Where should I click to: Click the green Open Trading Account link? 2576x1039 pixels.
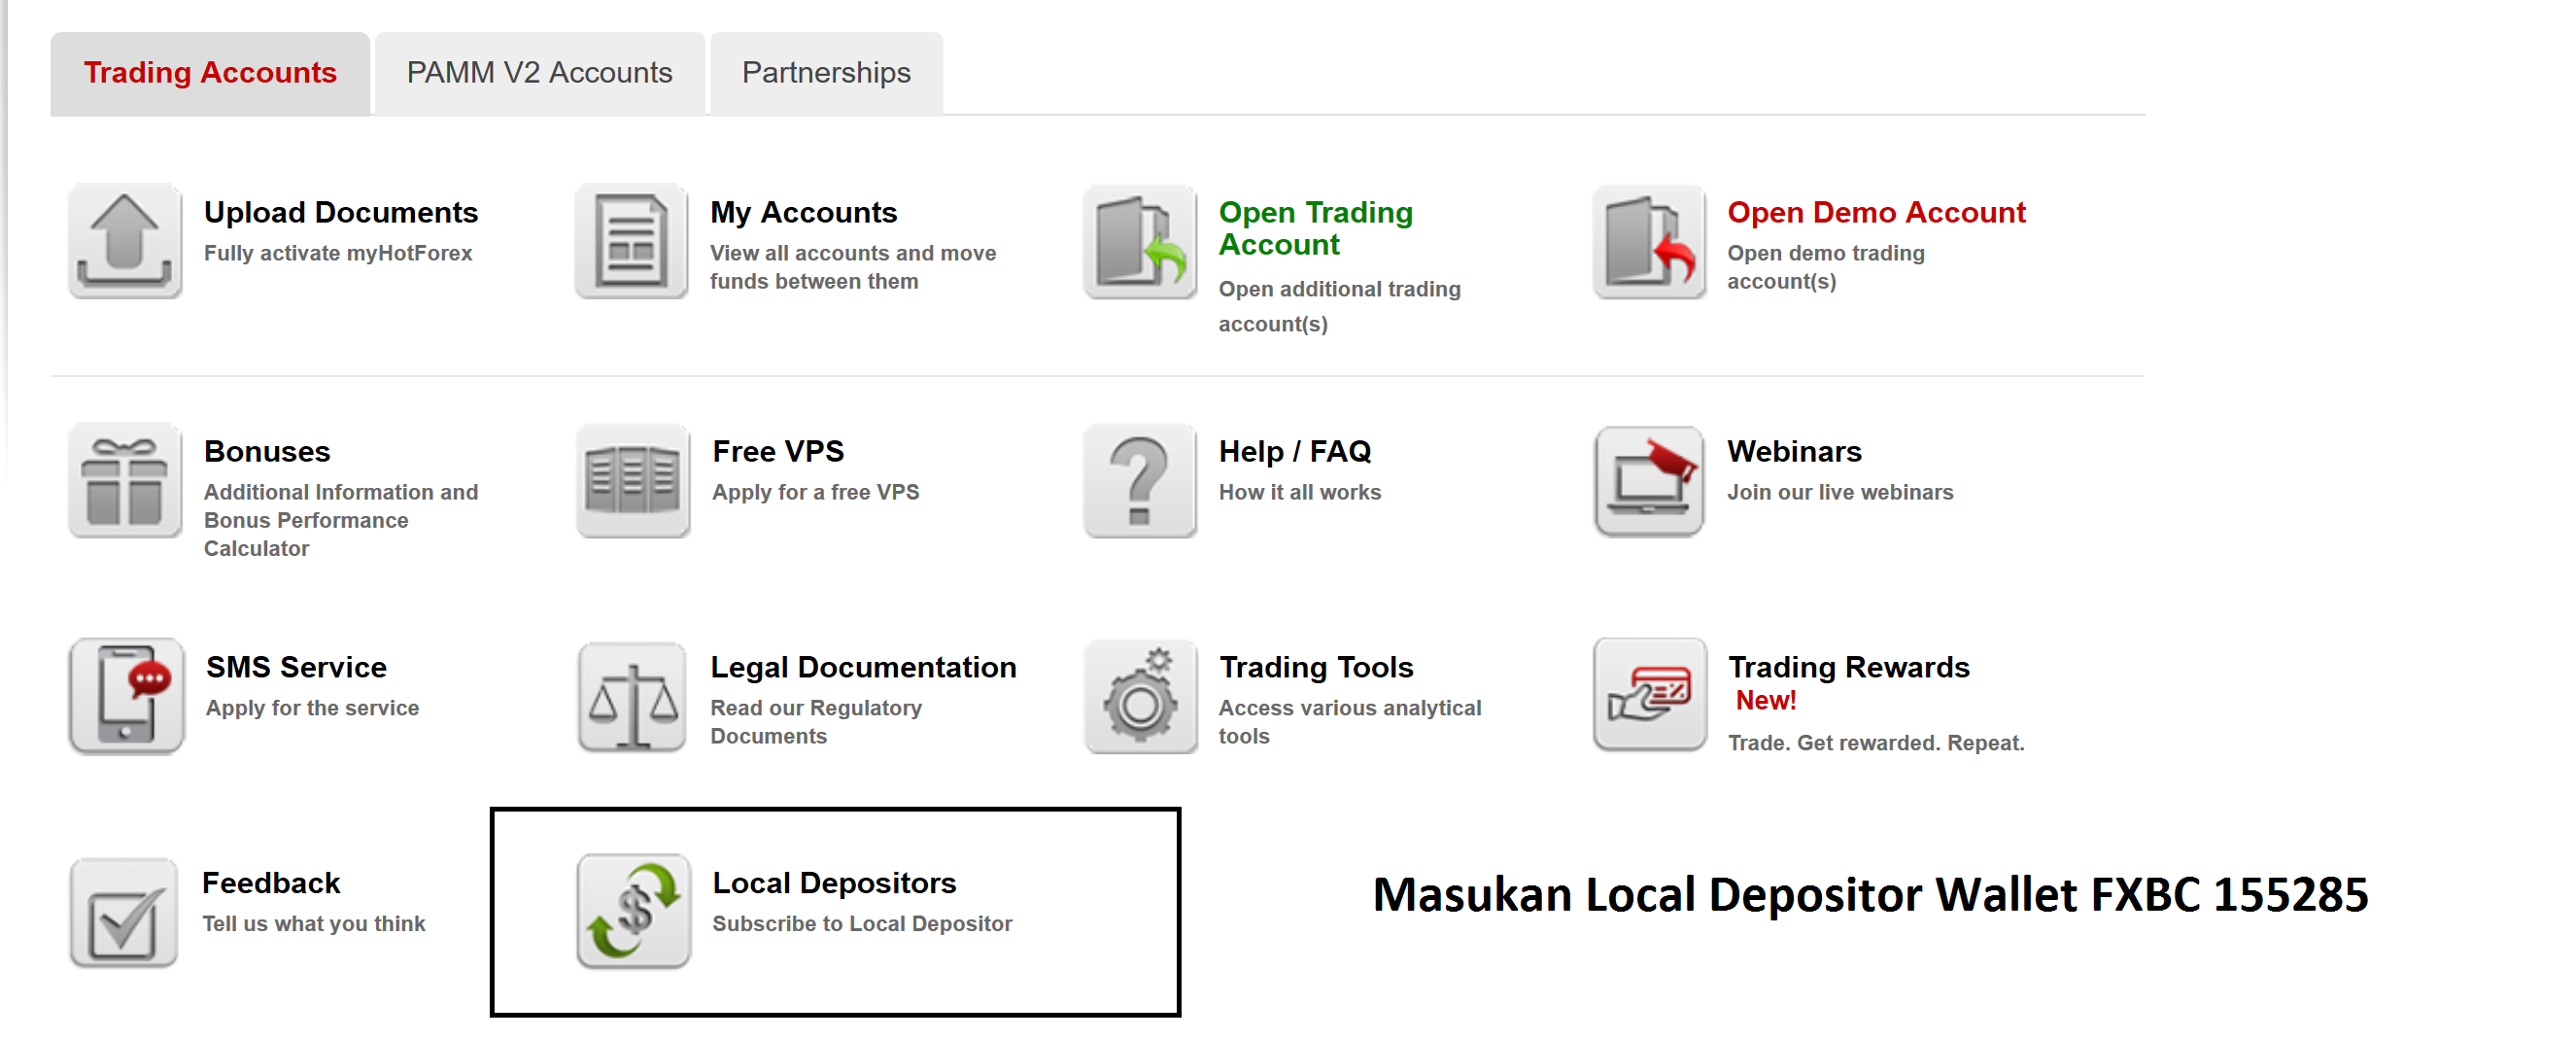(1315, 228)
